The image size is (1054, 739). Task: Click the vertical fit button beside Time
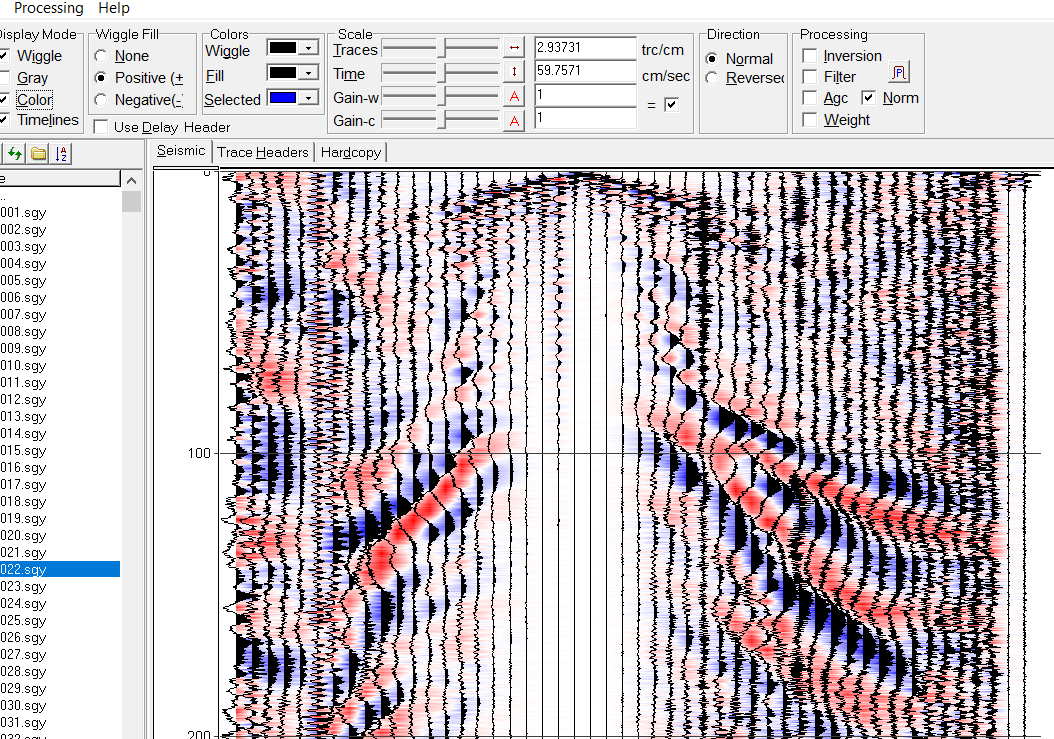click(x=514, y=72)
